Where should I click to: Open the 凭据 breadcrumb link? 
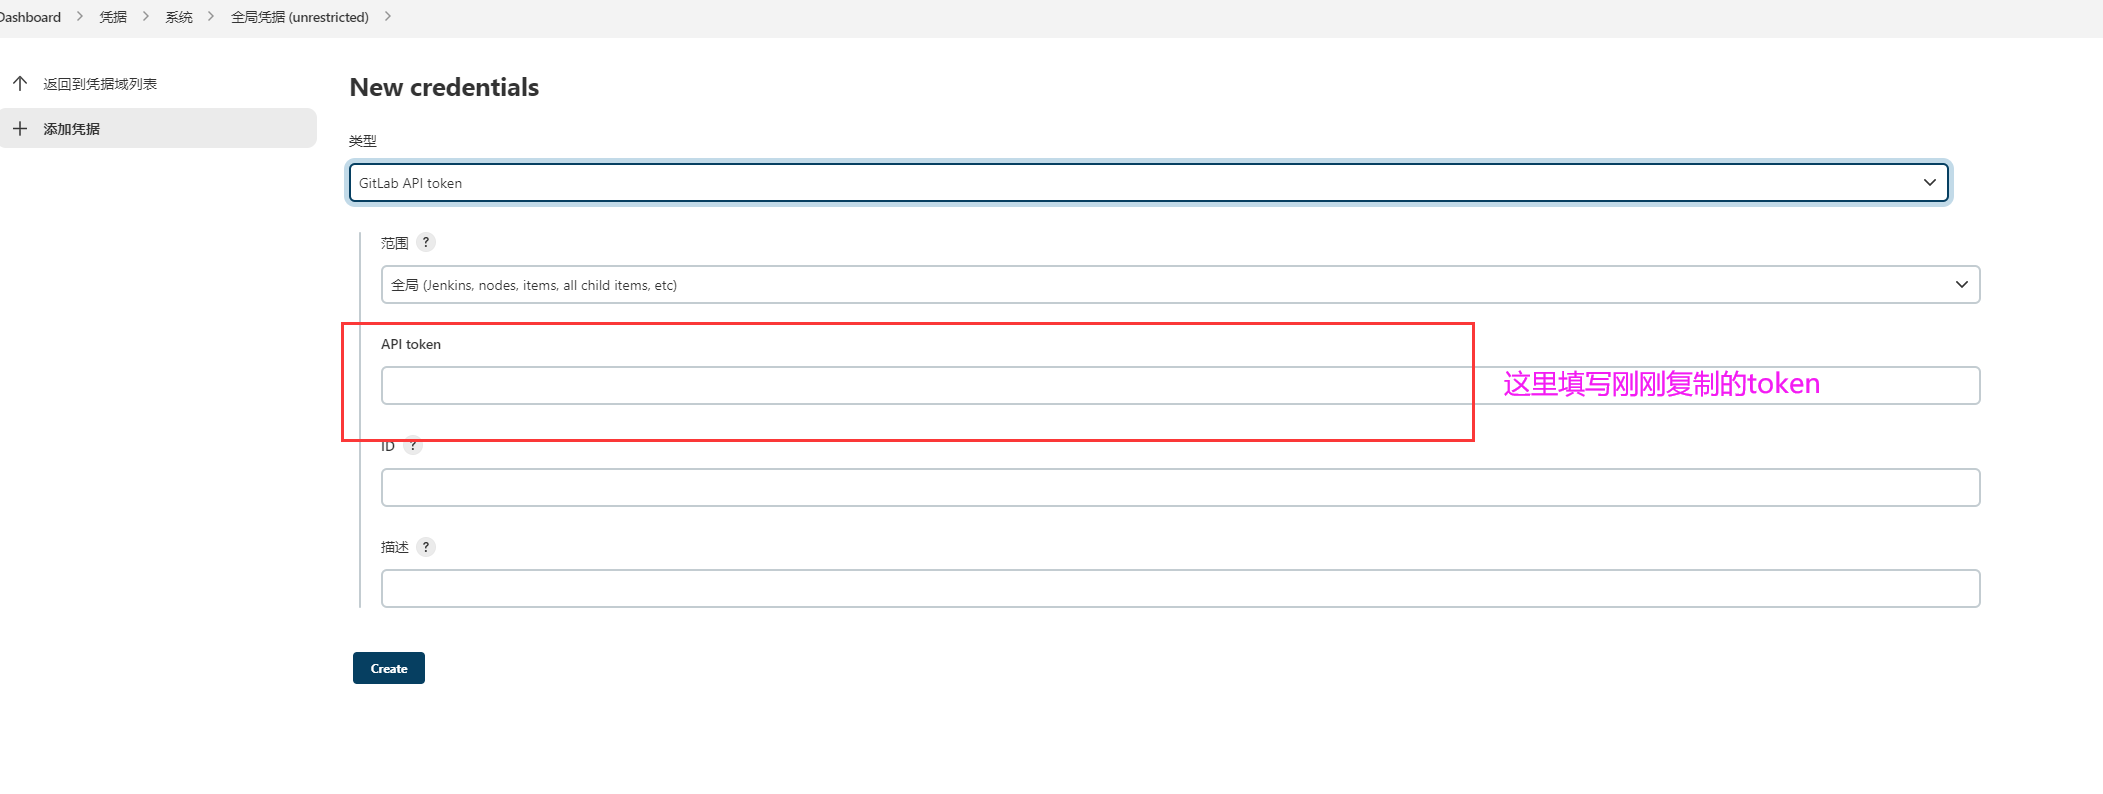[x=113, y=17]
